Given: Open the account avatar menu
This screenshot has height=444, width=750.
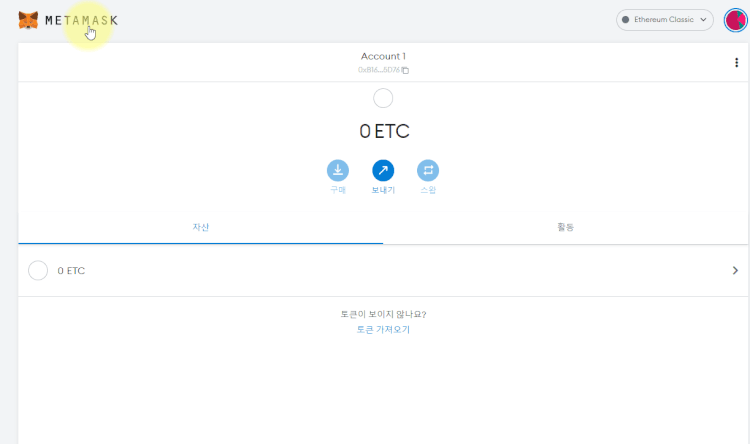Looking at the screenshot, I should [x=735, y=20].
